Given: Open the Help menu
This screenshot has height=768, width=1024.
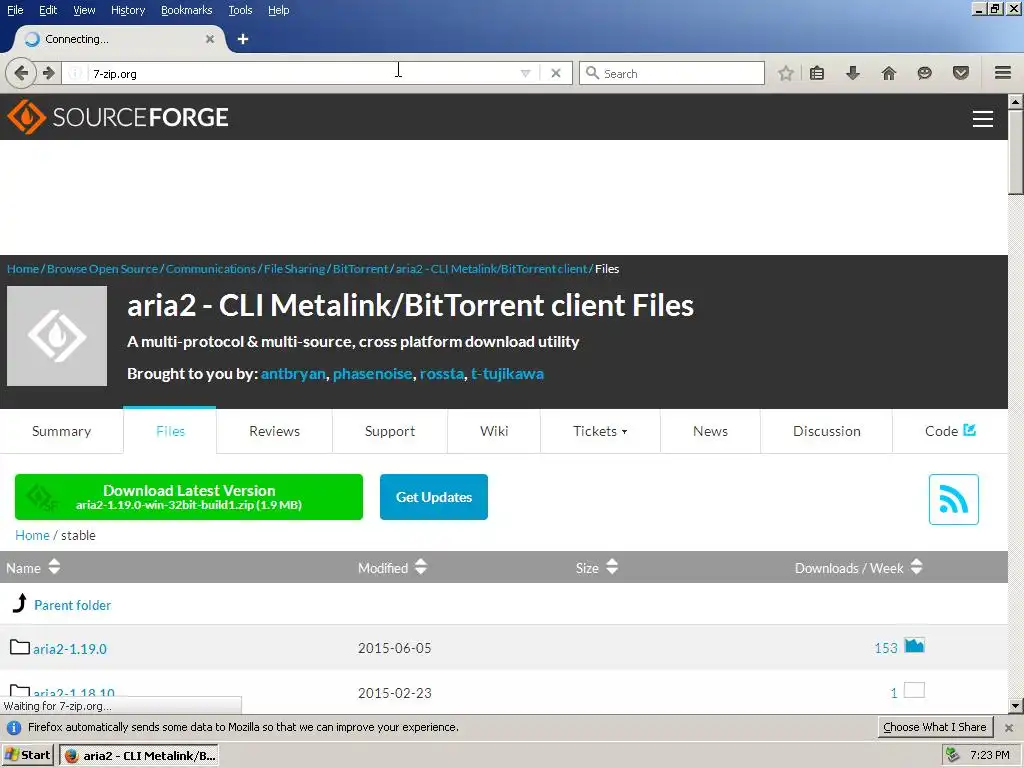Looking at the screenshot, I should 279,10.
